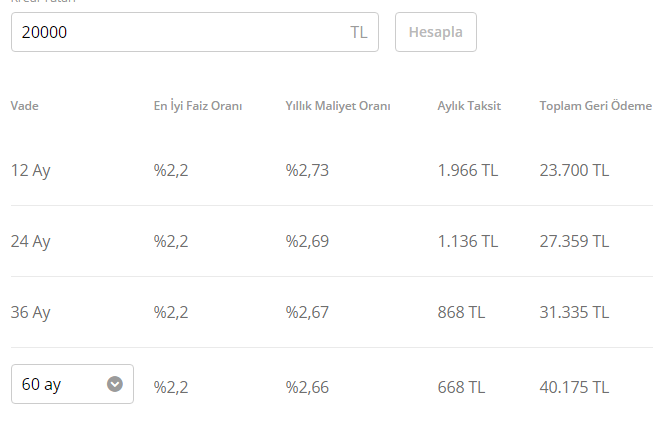The image size is (653, 421).
Task: Click the En İyi Faiz Oranı header
Action: coord(198,106)
